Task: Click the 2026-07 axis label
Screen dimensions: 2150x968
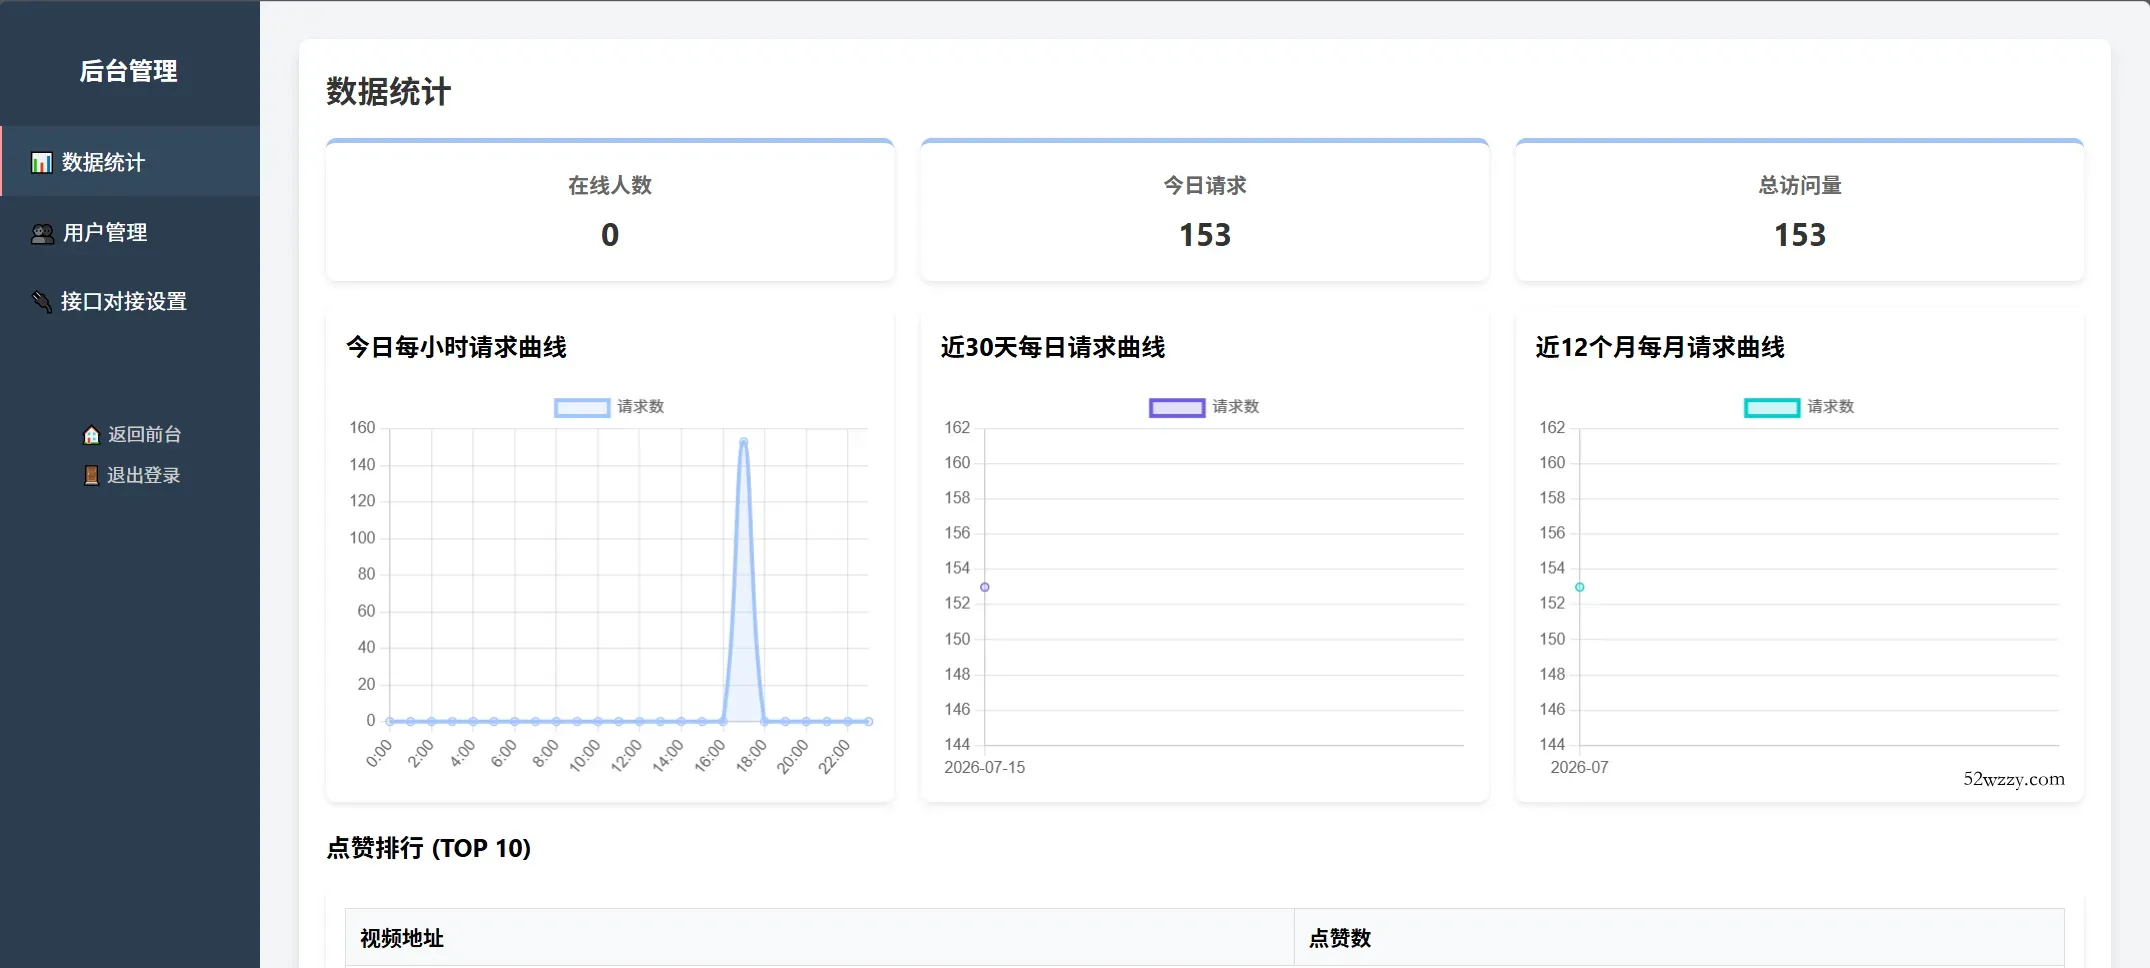Action: (x=1580, y=768)
